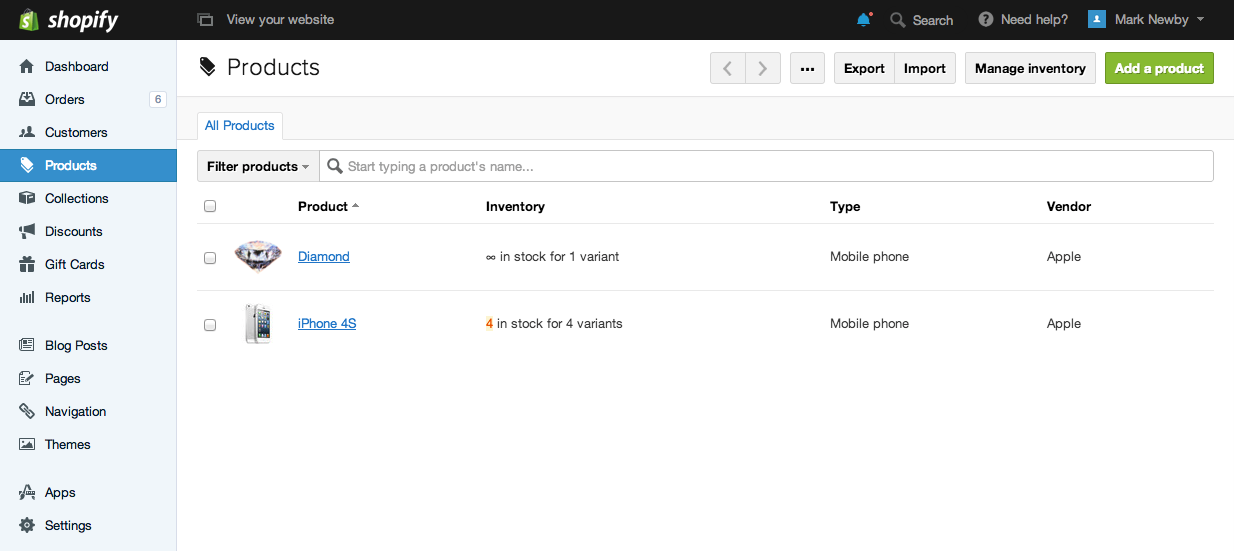
Task: Select Products in the sidebar
Action: coord(88,165)
